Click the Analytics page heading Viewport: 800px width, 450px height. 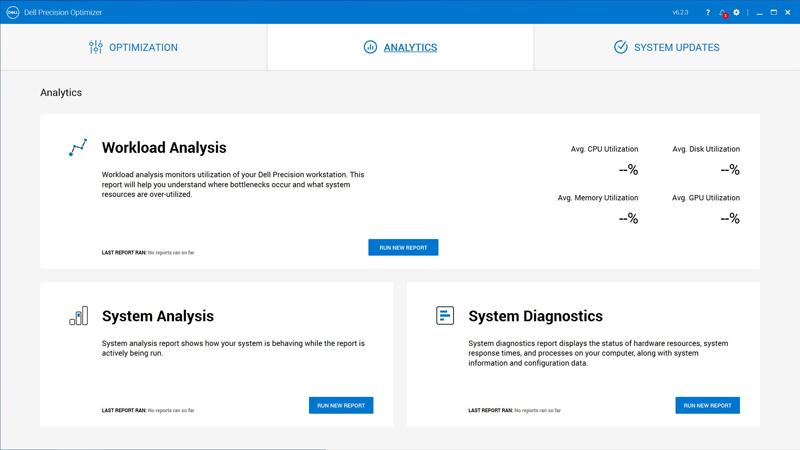tap(61, 92)
